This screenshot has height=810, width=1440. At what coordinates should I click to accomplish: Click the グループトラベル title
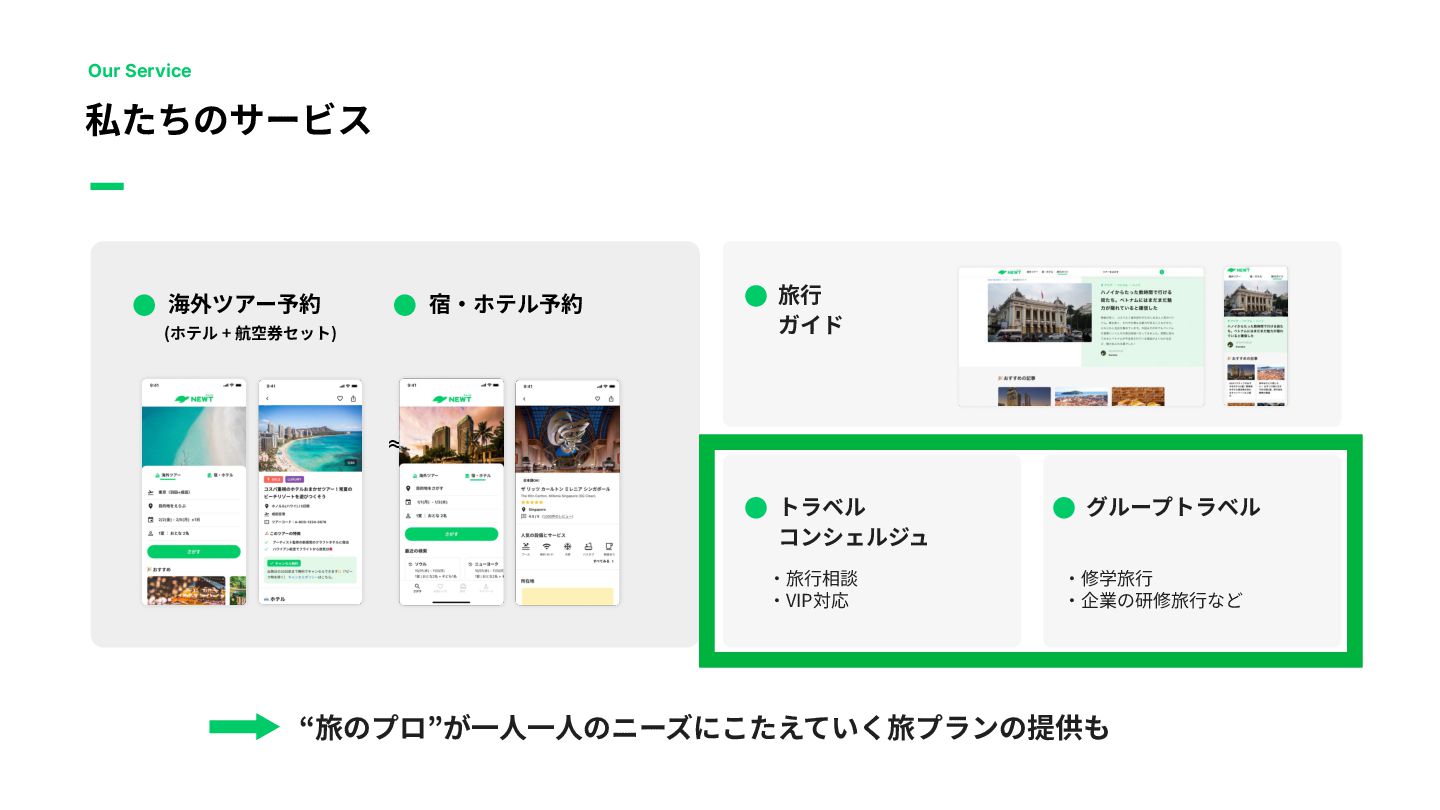pos(1173,507)
